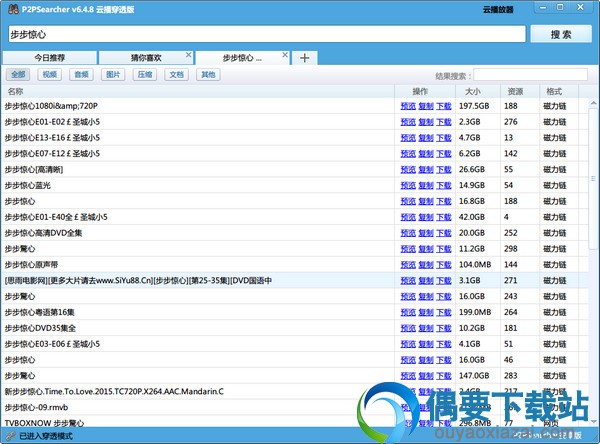Sort by the 格式 column header

tap(559, 91)
